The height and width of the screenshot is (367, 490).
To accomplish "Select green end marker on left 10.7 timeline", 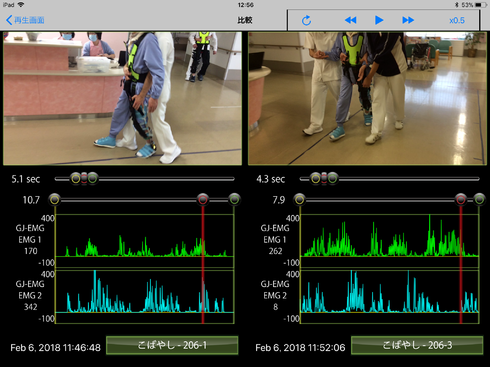I will [x=235, y=200].
